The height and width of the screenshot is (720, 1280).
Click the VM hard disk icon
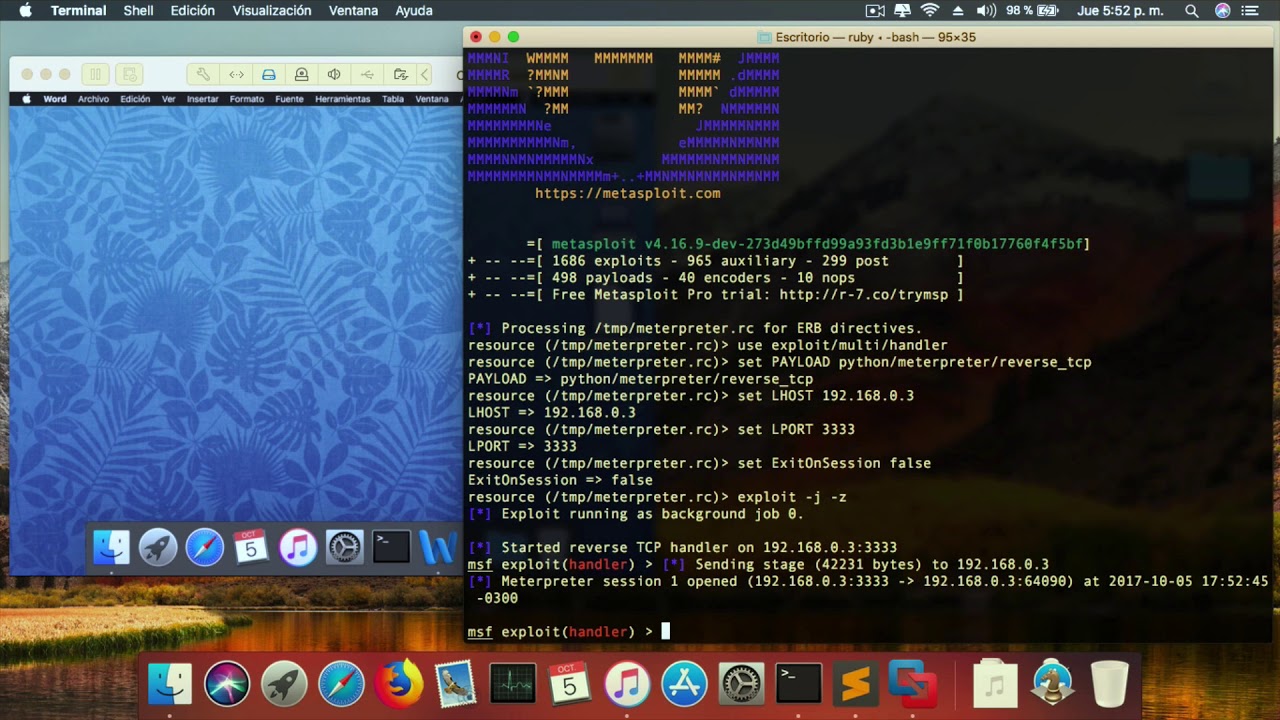coord(269,74)
